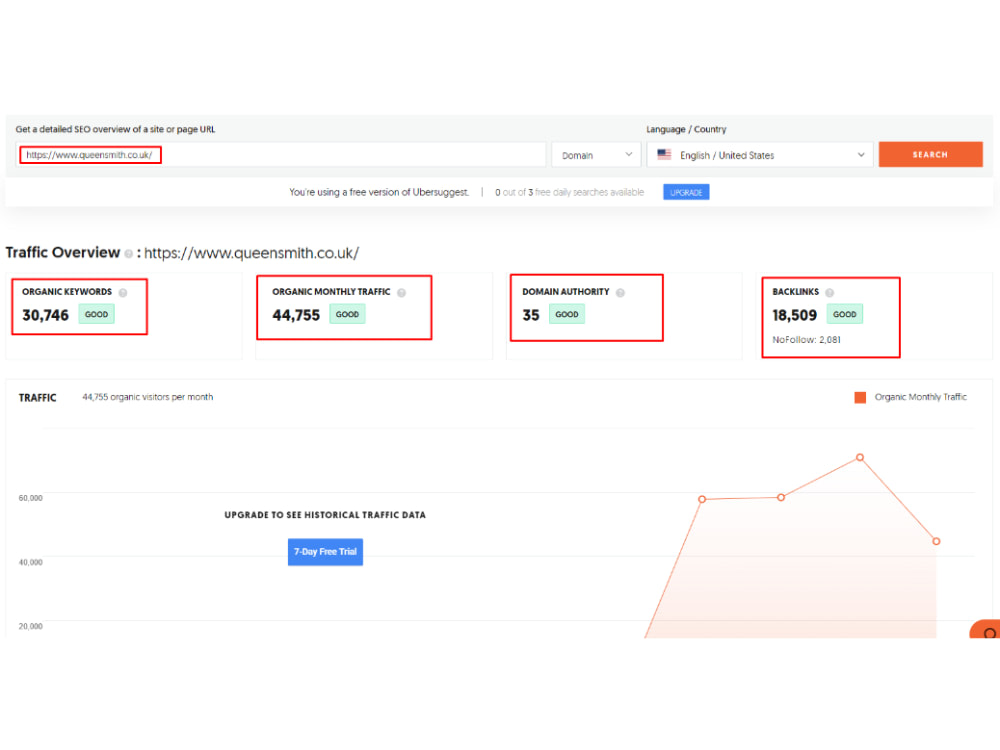
Task: Click the '0 out of 3 free daily searches' text
Action: [569, 192]
